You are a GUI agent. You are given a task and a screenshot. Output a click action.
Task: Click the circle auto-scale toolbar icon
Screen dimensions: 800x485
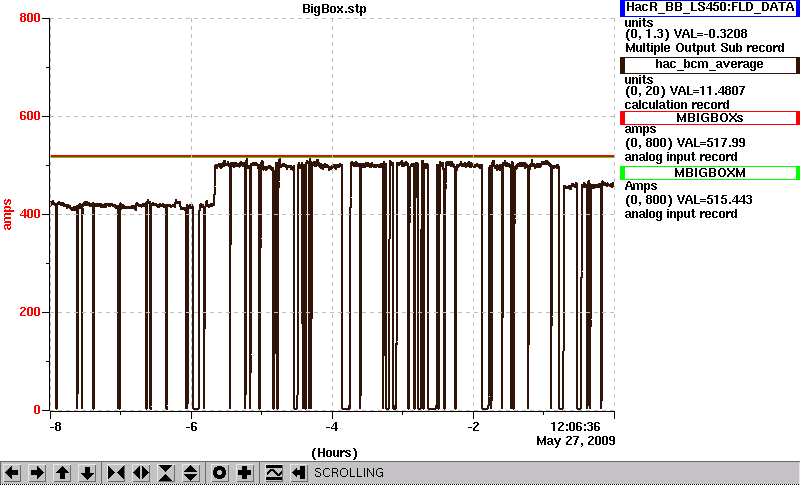(219, 473)
